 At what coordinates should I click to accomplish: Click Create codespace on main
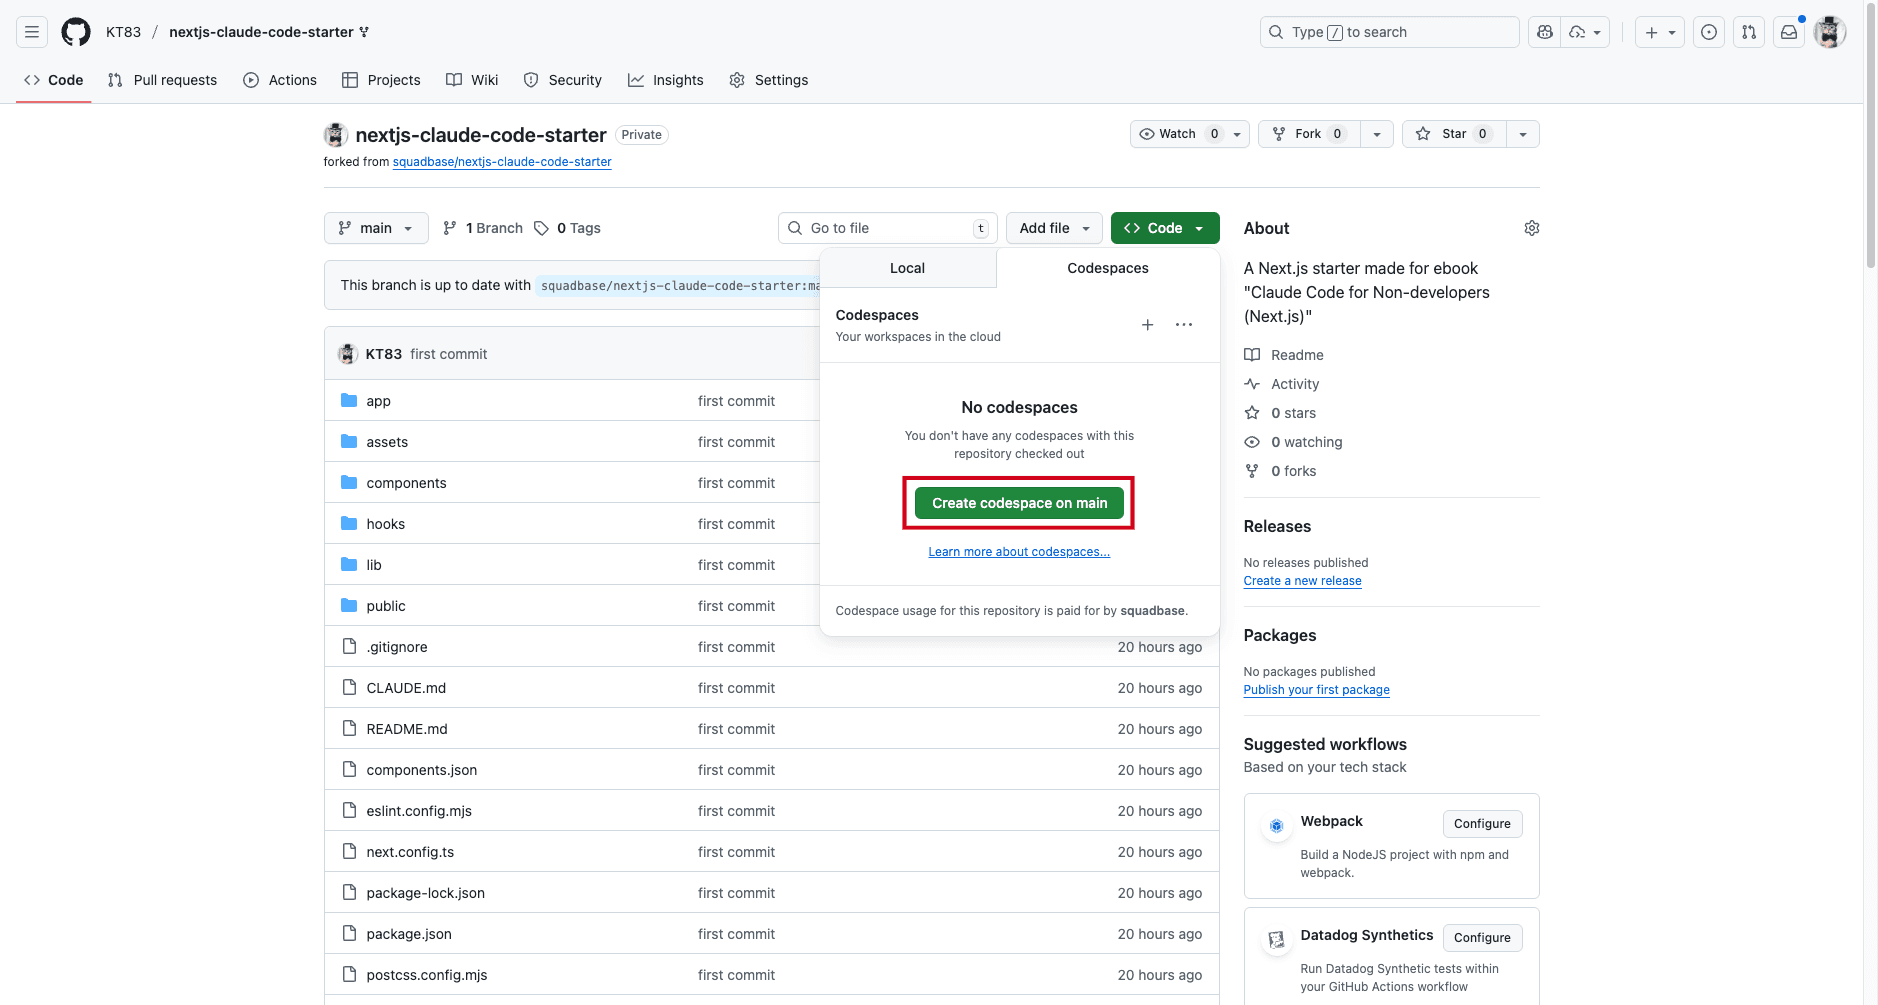pyautogui.click(x=1019, y=503)
